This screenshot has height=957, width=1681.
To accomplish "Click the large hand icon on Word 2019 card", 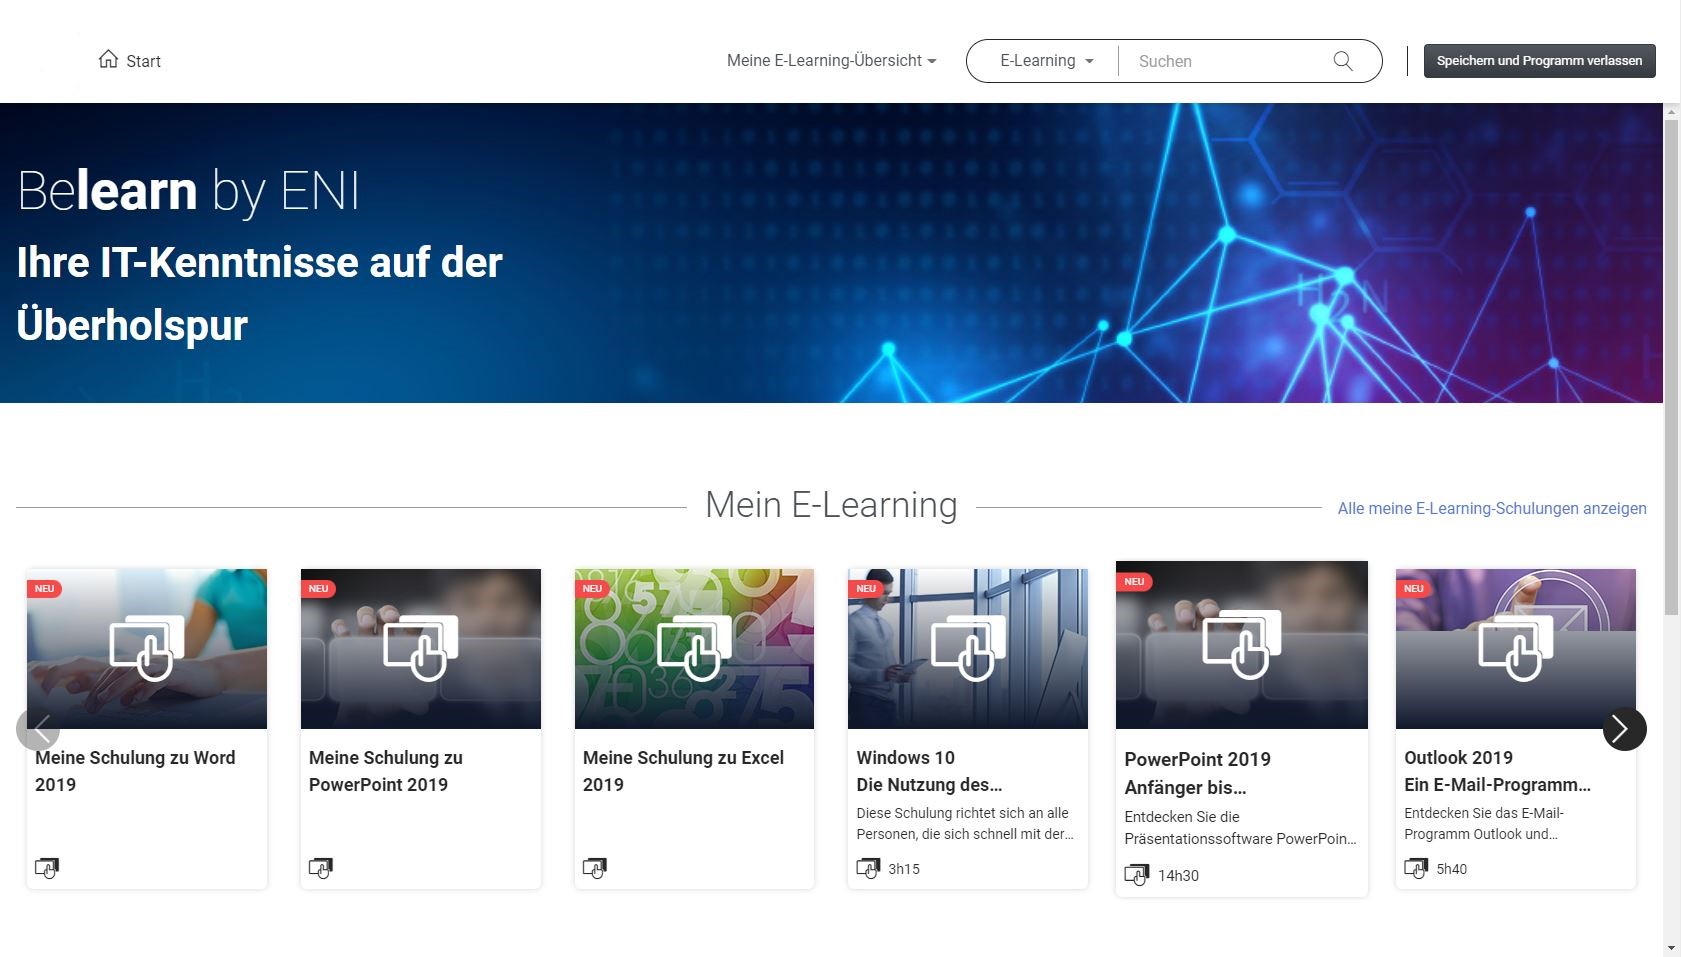I will tap(147, 648).
